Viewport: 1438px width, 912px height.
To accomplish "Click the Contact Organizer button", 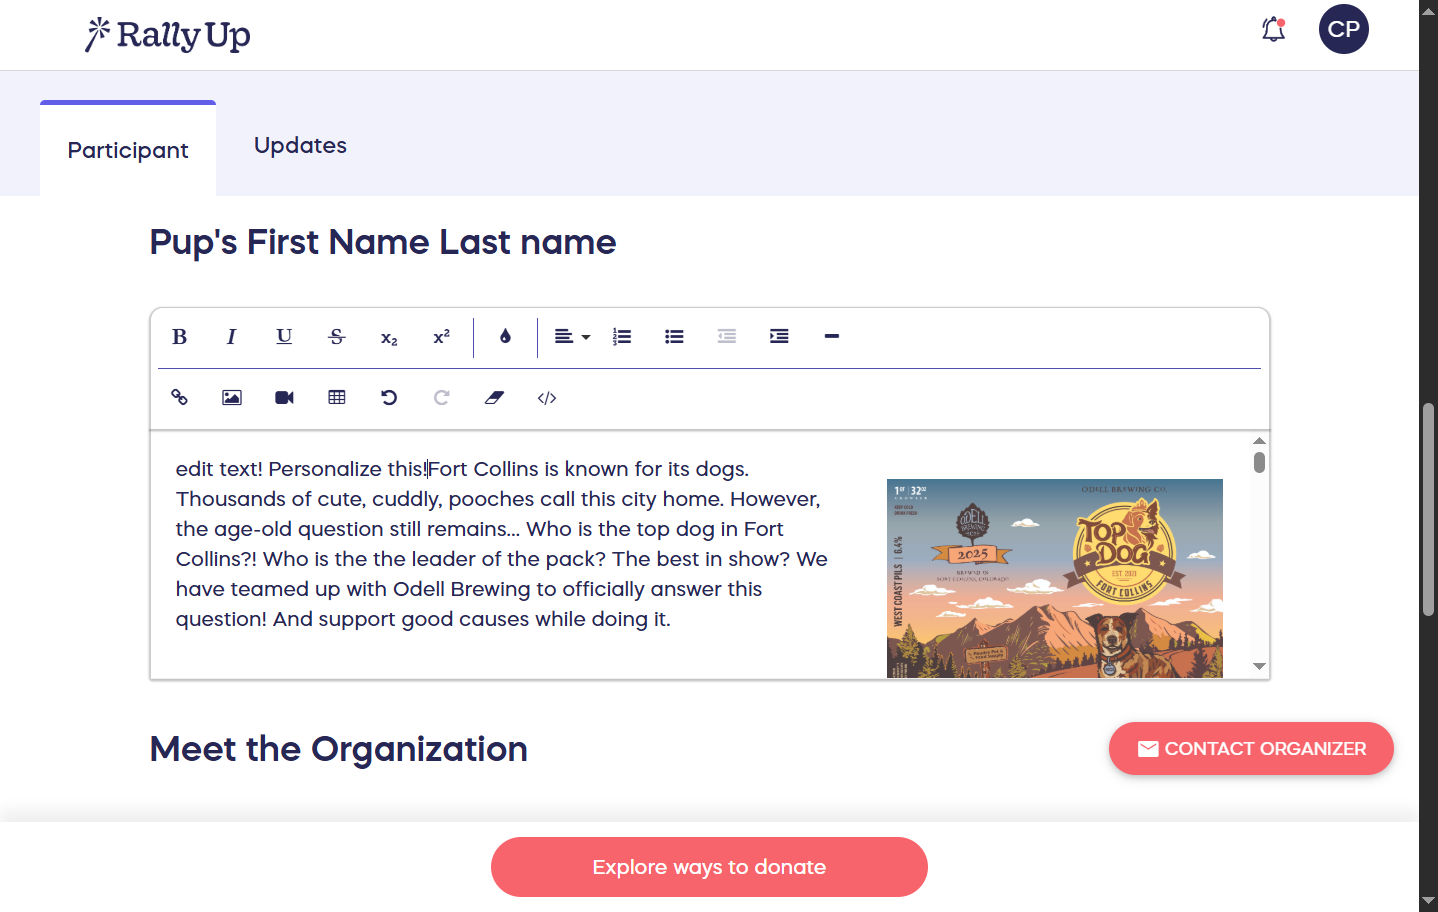I will [1251, 748].
